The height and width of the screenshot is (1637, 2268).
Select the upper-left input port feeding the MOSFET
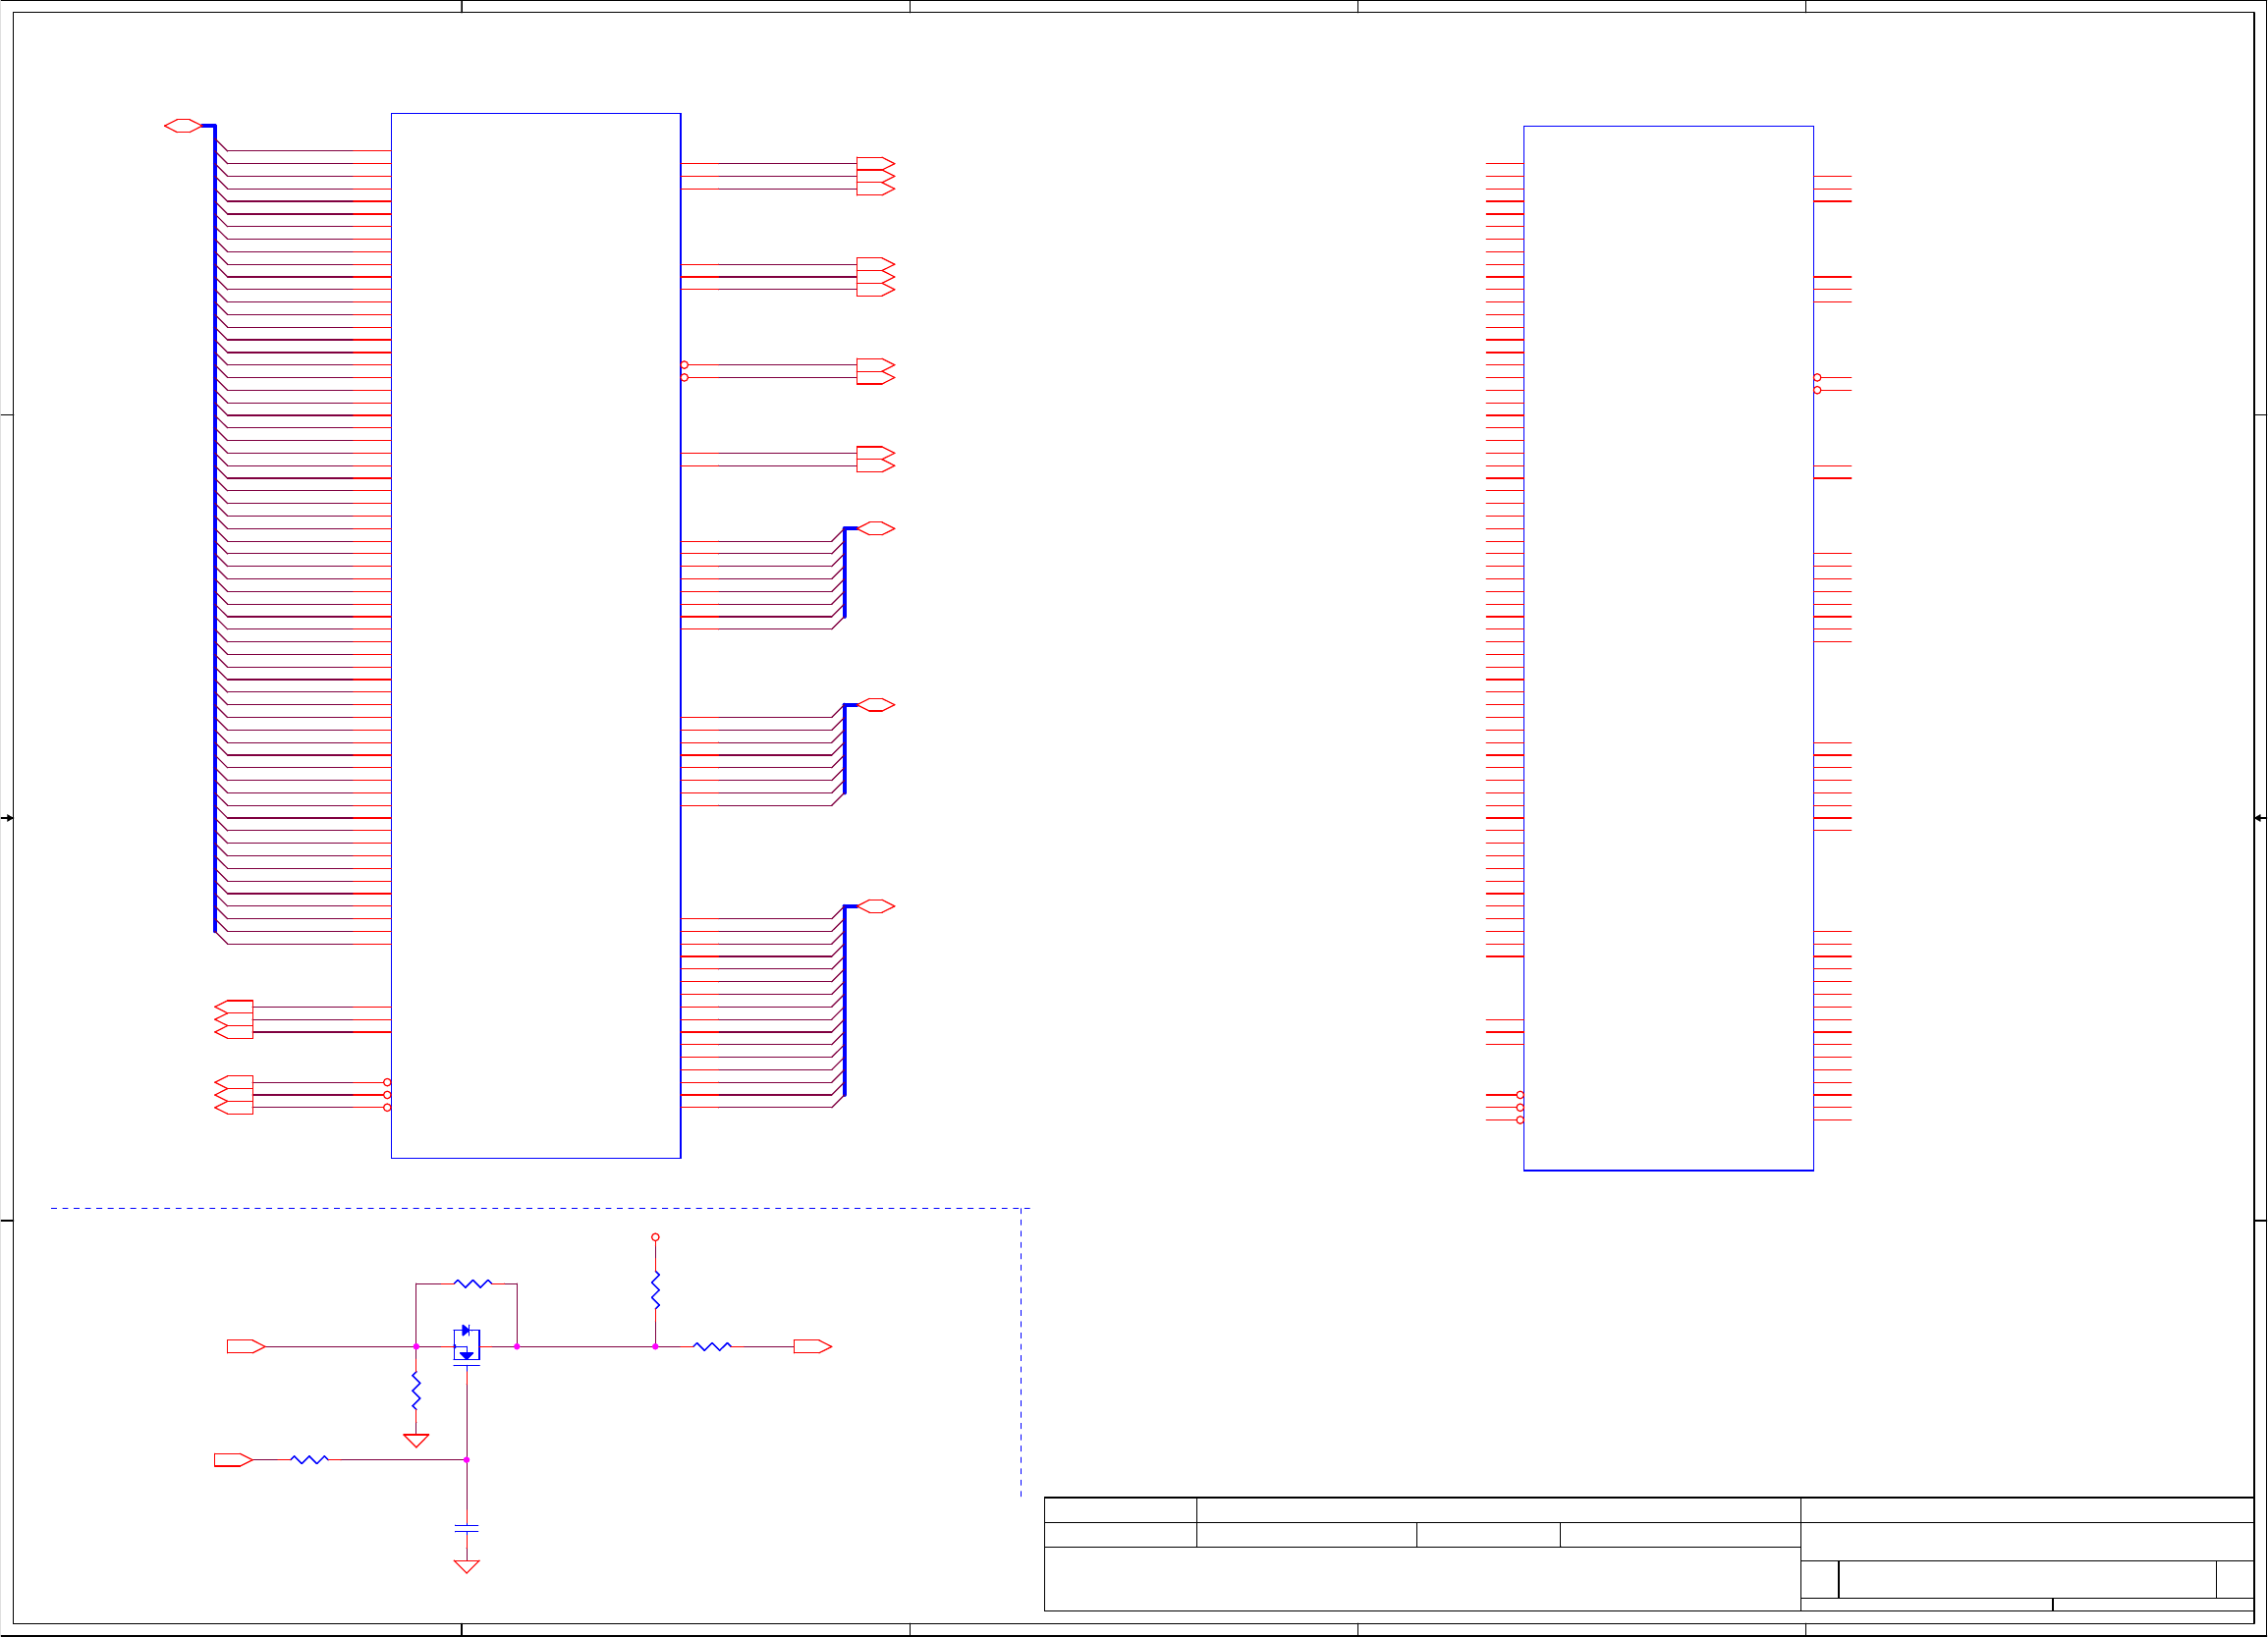245,1346
